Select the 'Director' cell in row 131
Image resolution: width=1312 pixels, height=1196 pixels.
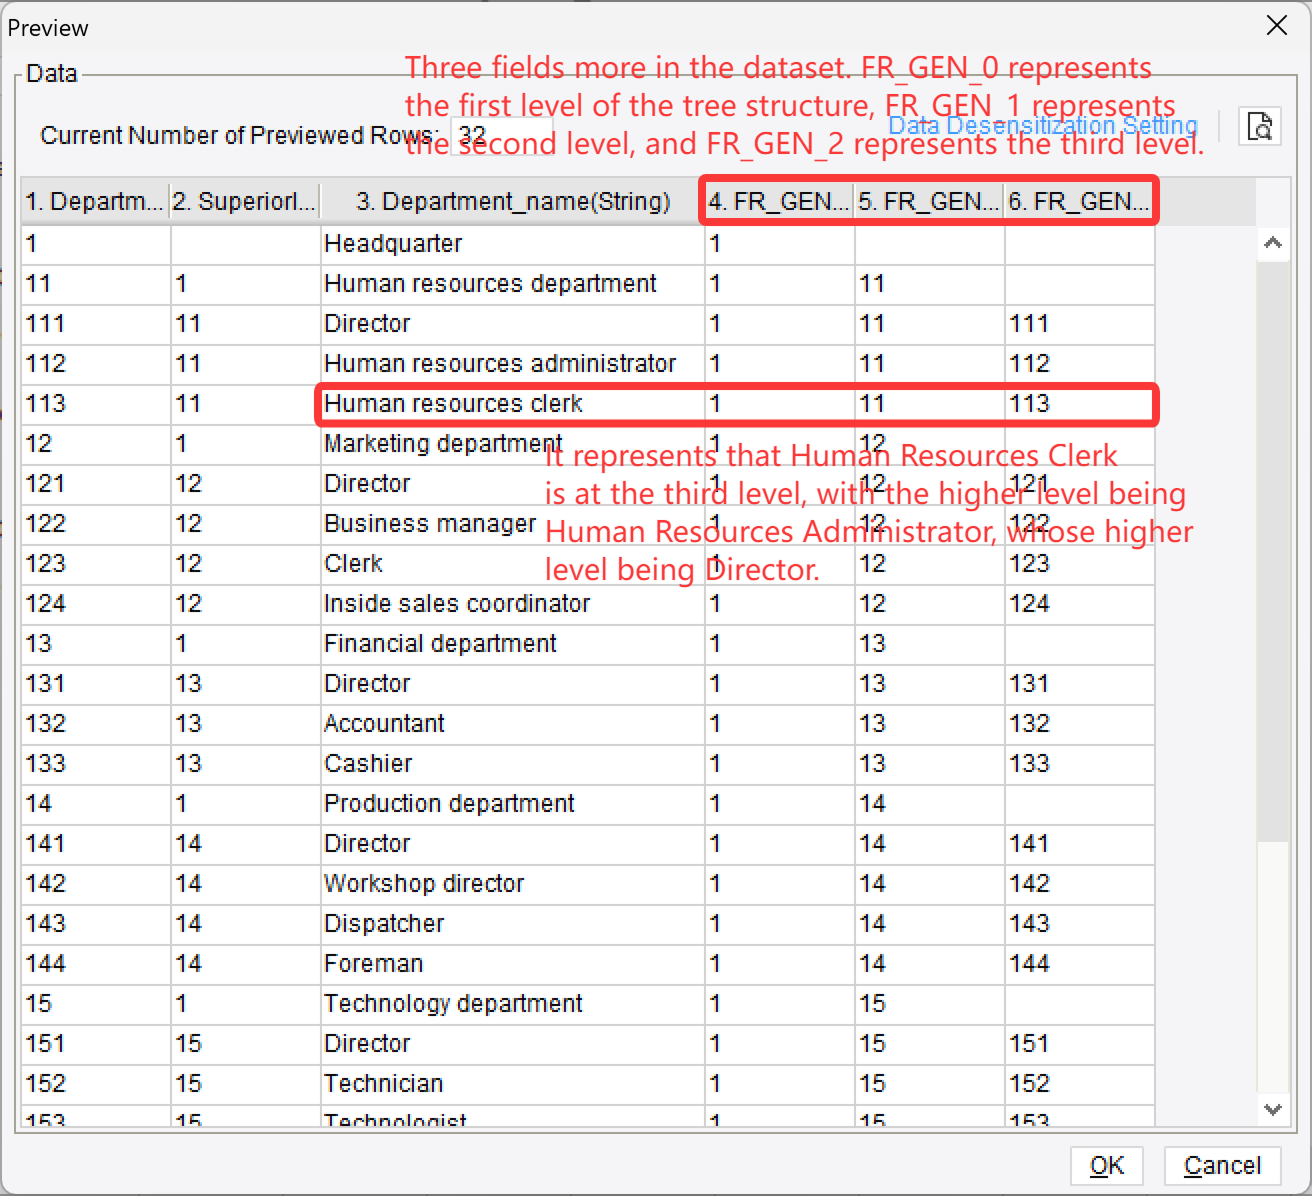513,684
